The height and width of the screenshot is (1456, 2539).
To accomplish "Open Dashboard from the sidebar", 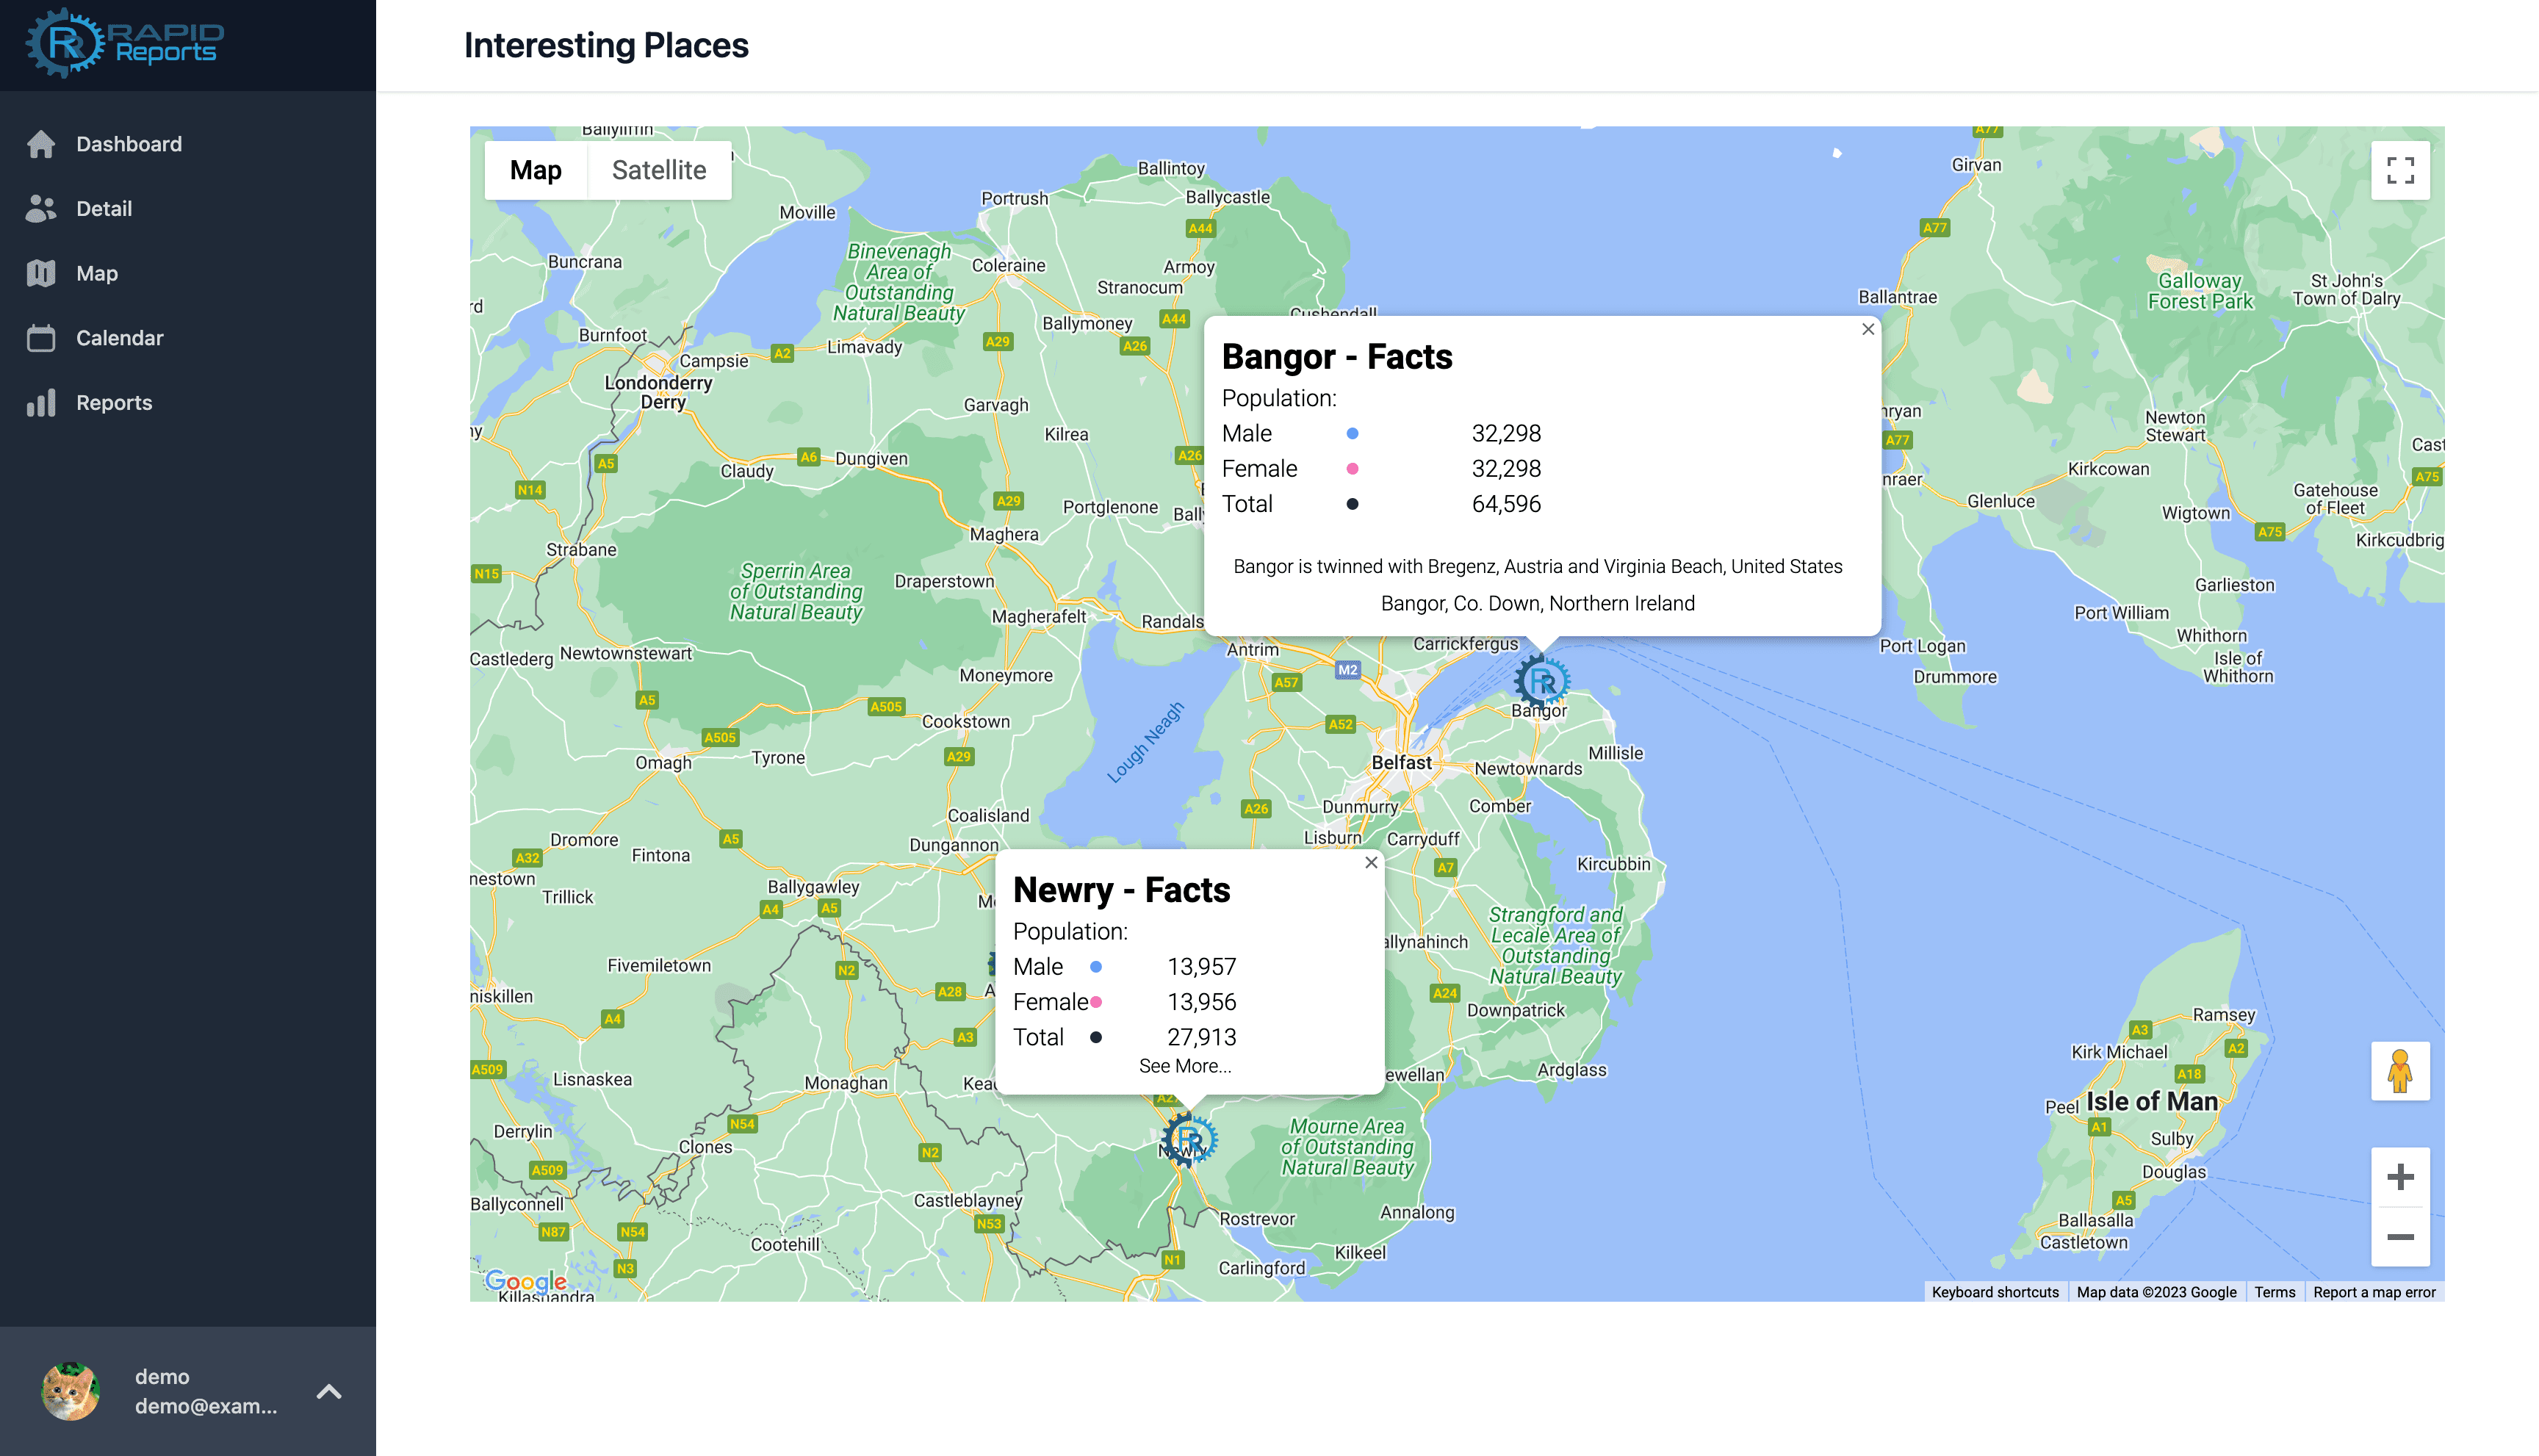I will 128,144.
